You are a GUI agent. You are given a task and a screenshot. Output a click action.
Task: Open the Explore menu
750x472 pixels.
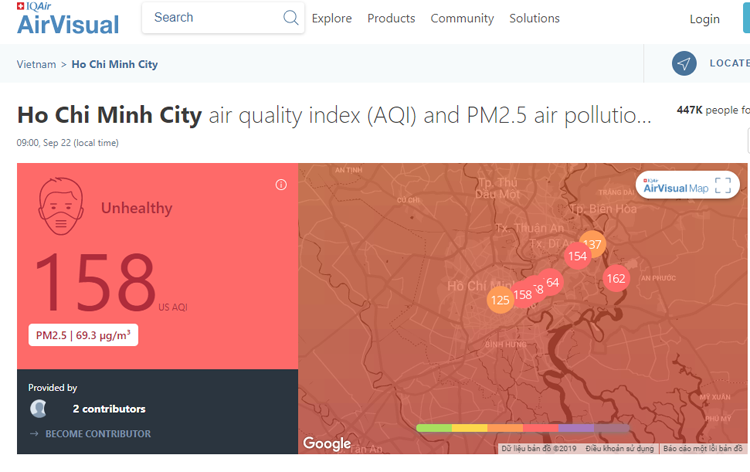coord(332,18)
